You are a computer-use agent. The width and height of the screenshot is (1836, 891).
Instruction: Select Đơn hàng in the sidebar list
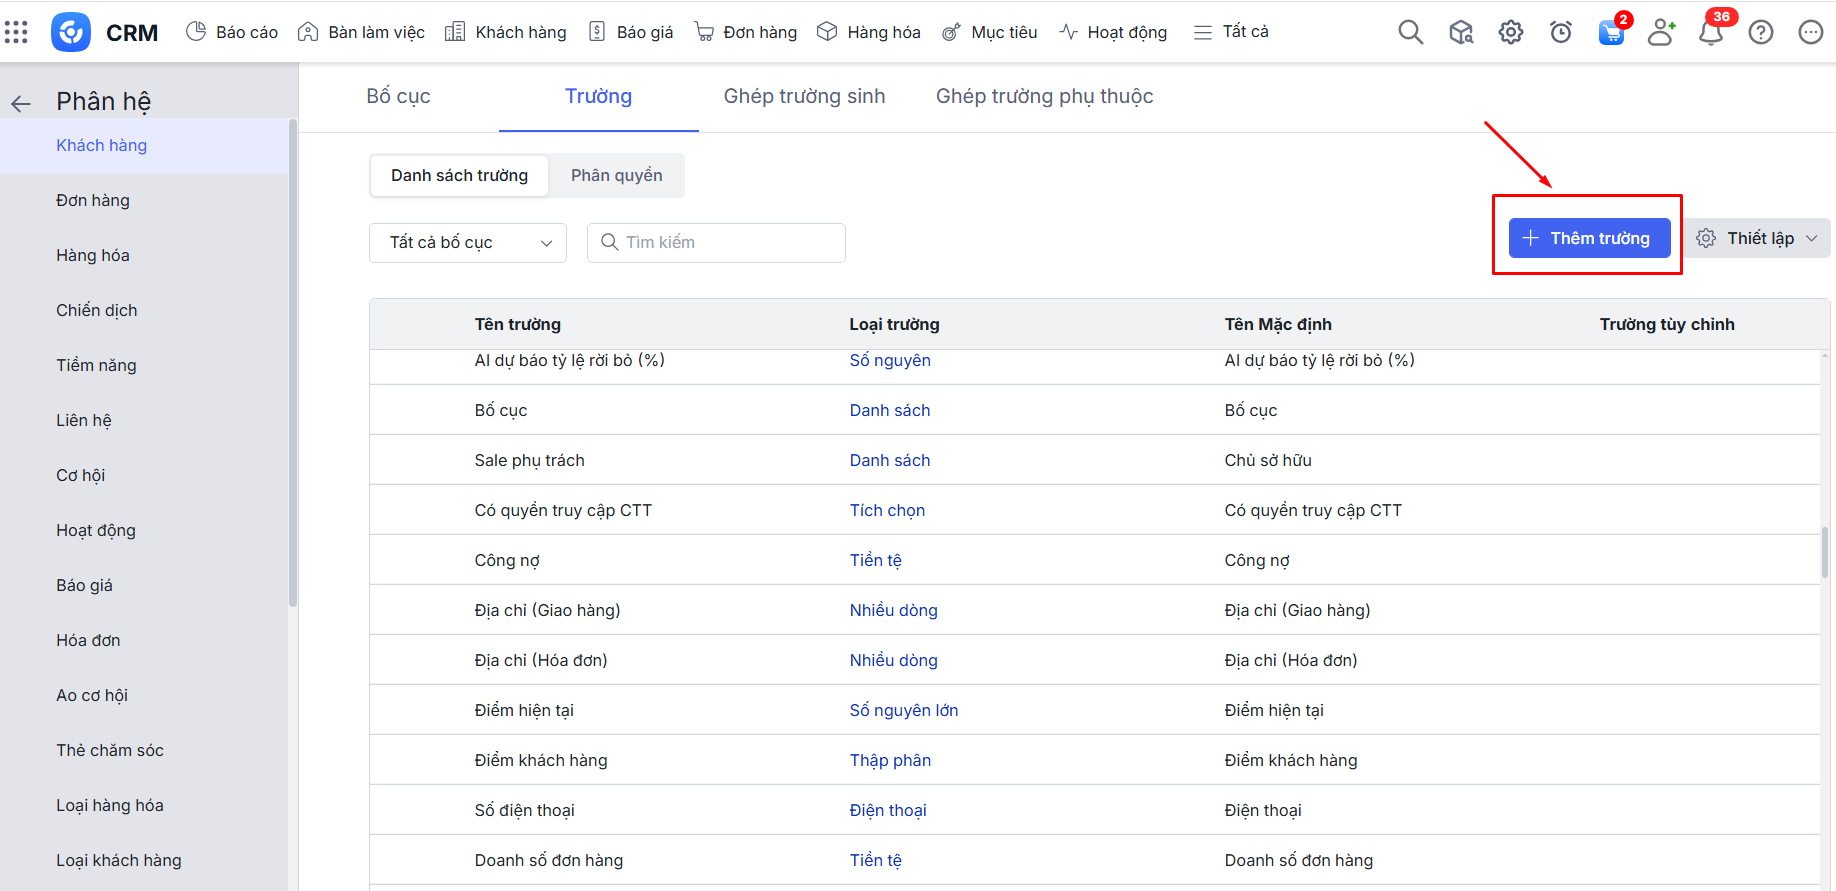pyautogui.click(x=93, y=200)
